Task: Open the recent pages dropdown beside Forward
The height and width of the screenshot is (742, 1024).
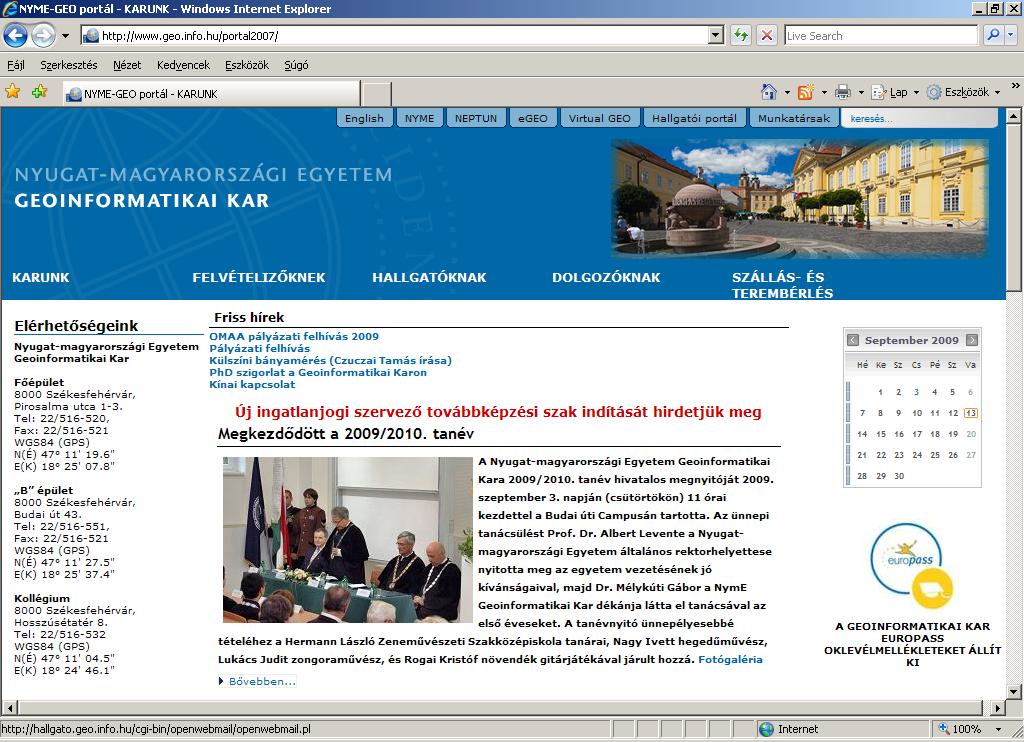Action: (65, 36)
